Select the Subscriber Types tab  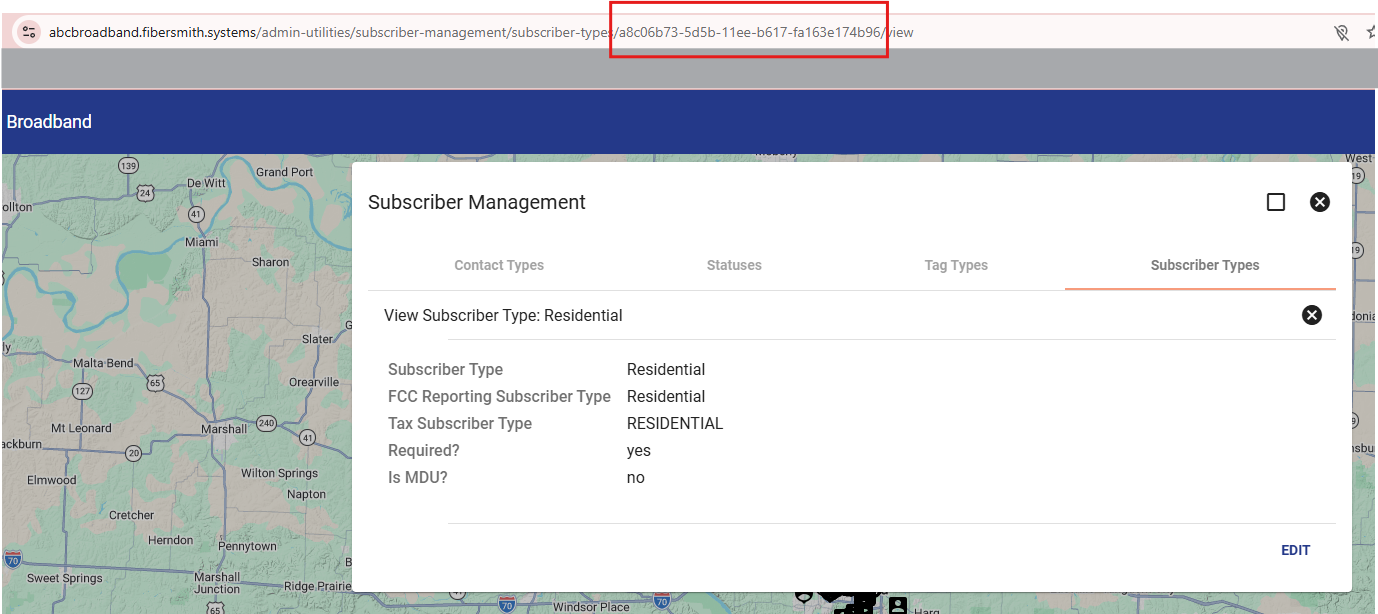click(1204, 265)
